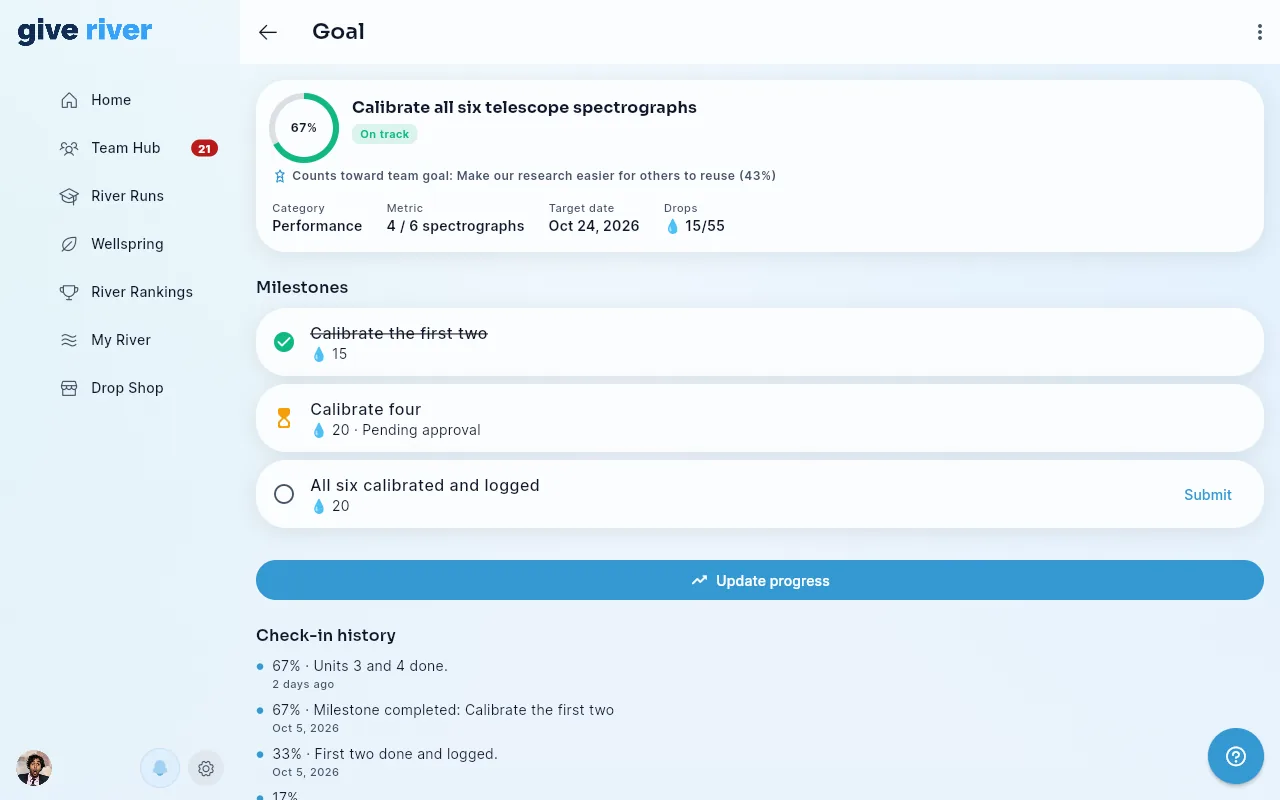
Task: Click the team goal star icon
Action: pyautogui.click(x=280, y=176)
